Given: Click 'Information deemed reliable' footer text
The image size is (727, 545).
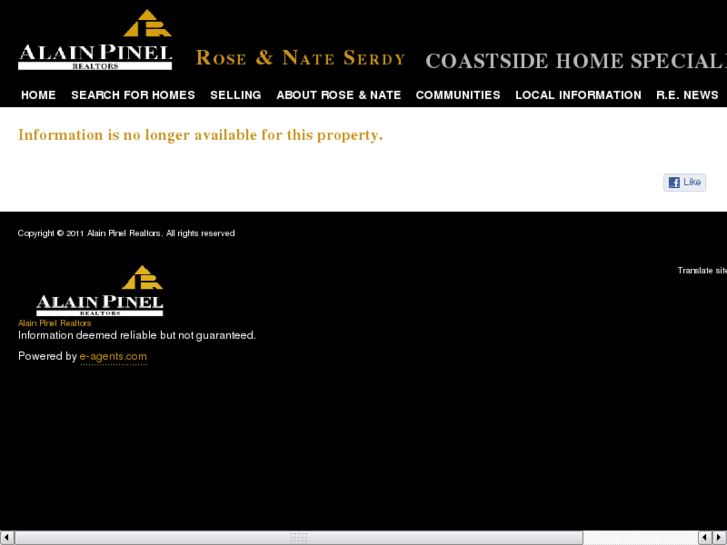Looking at the screenshot, I should pyautogui.click(x=137, y=335).
